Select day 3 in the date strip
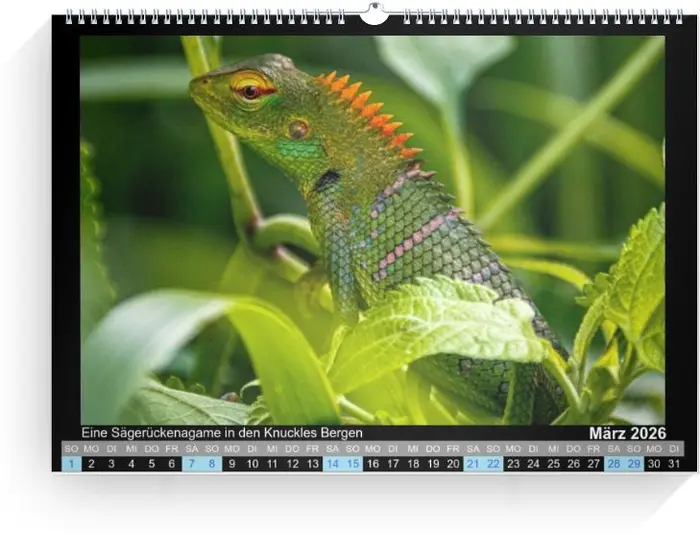Image resolution: width=700 pixels, height=535 pixels. pos(111,464)
